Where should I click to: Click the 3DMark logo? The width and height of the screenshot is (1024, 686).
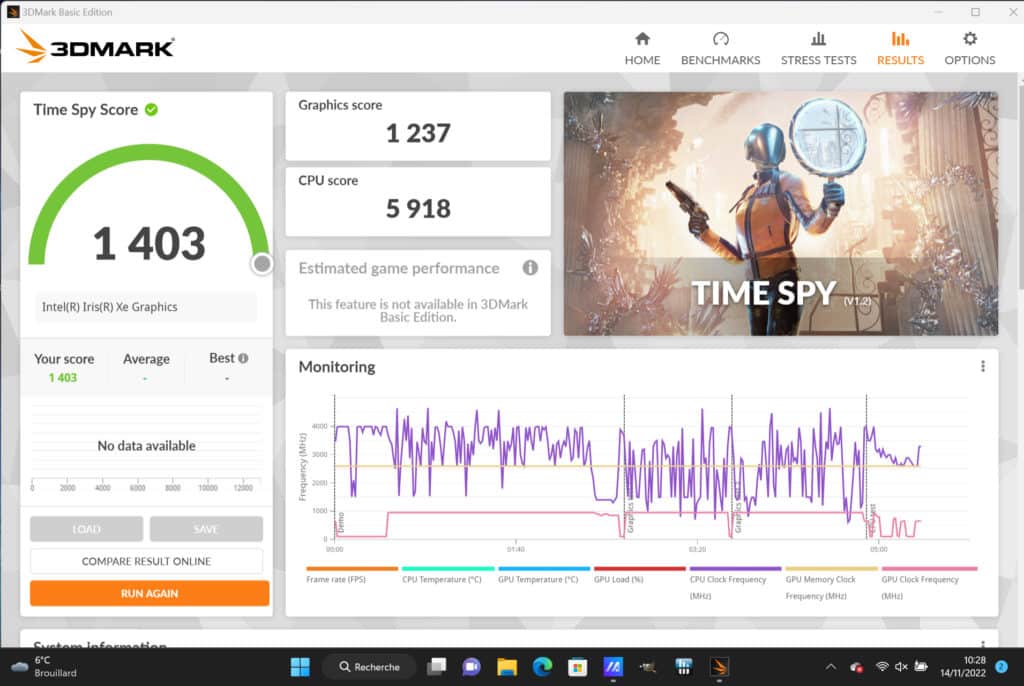[x=95, y=47]
